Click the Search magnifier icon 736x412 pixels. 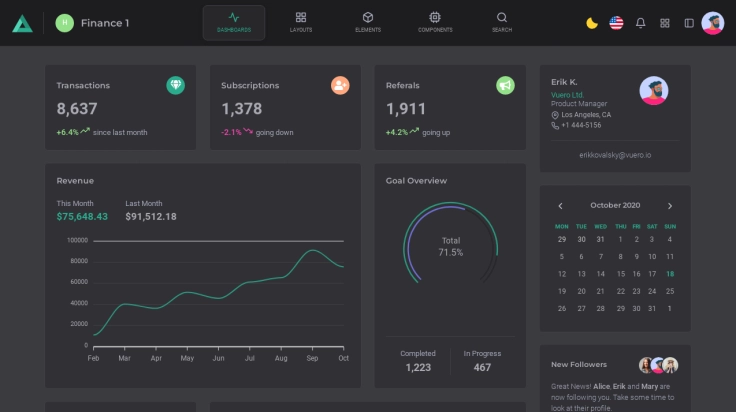point(502,22)
